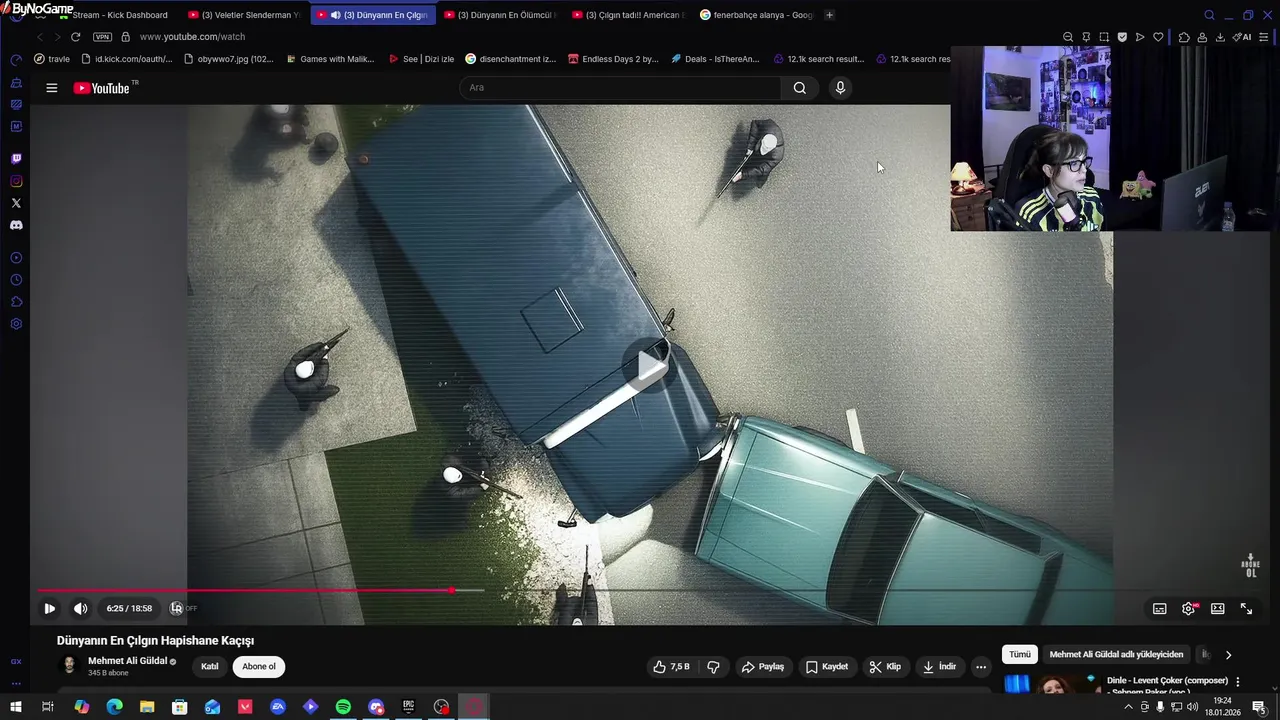Open browser downloads arrow icon
Screen dimensions: 1280x720
[x=1220, y=37]
